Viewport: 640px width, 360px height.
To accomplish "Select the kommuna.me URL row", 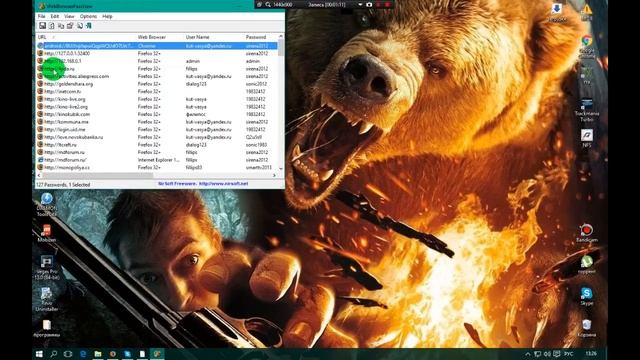I will pyautogui.click(x=157, y=122).
